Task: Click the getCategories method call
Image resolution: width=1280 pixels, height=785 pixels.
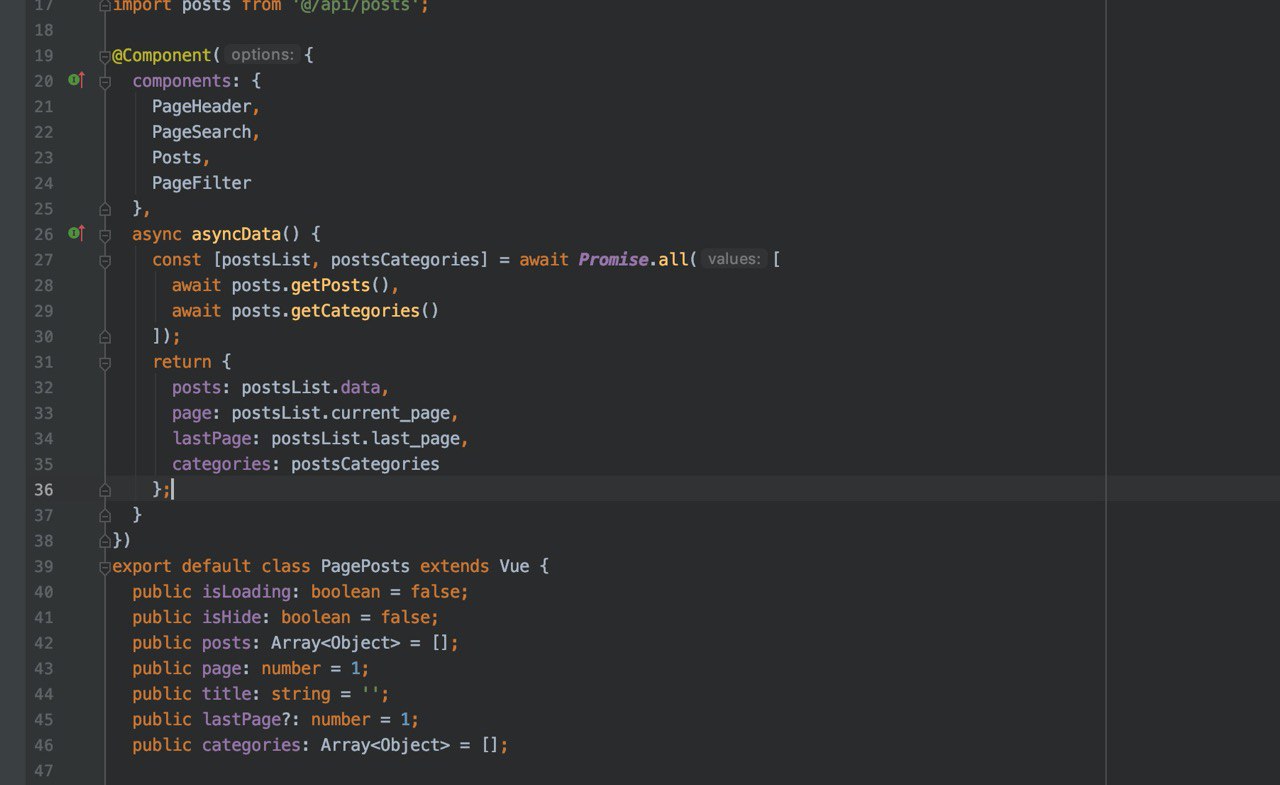Action: pyautogui.click(x=355, y=310)
